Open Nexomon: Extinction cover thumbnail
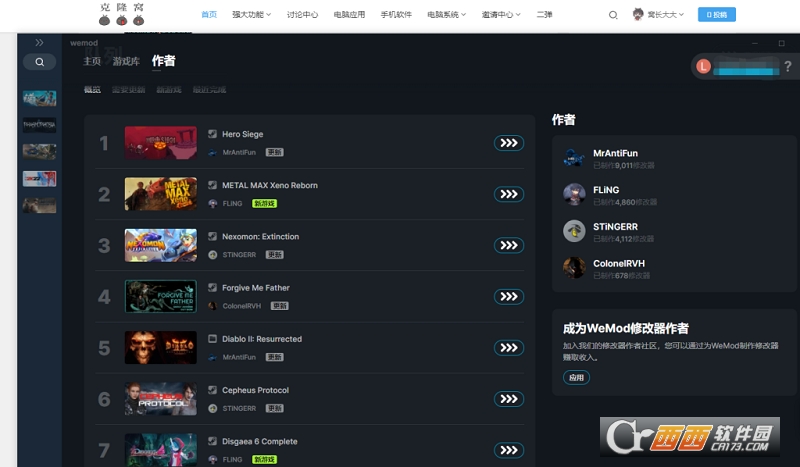The image size is (800, 467). pyautogui.click(x=161, y=245)
